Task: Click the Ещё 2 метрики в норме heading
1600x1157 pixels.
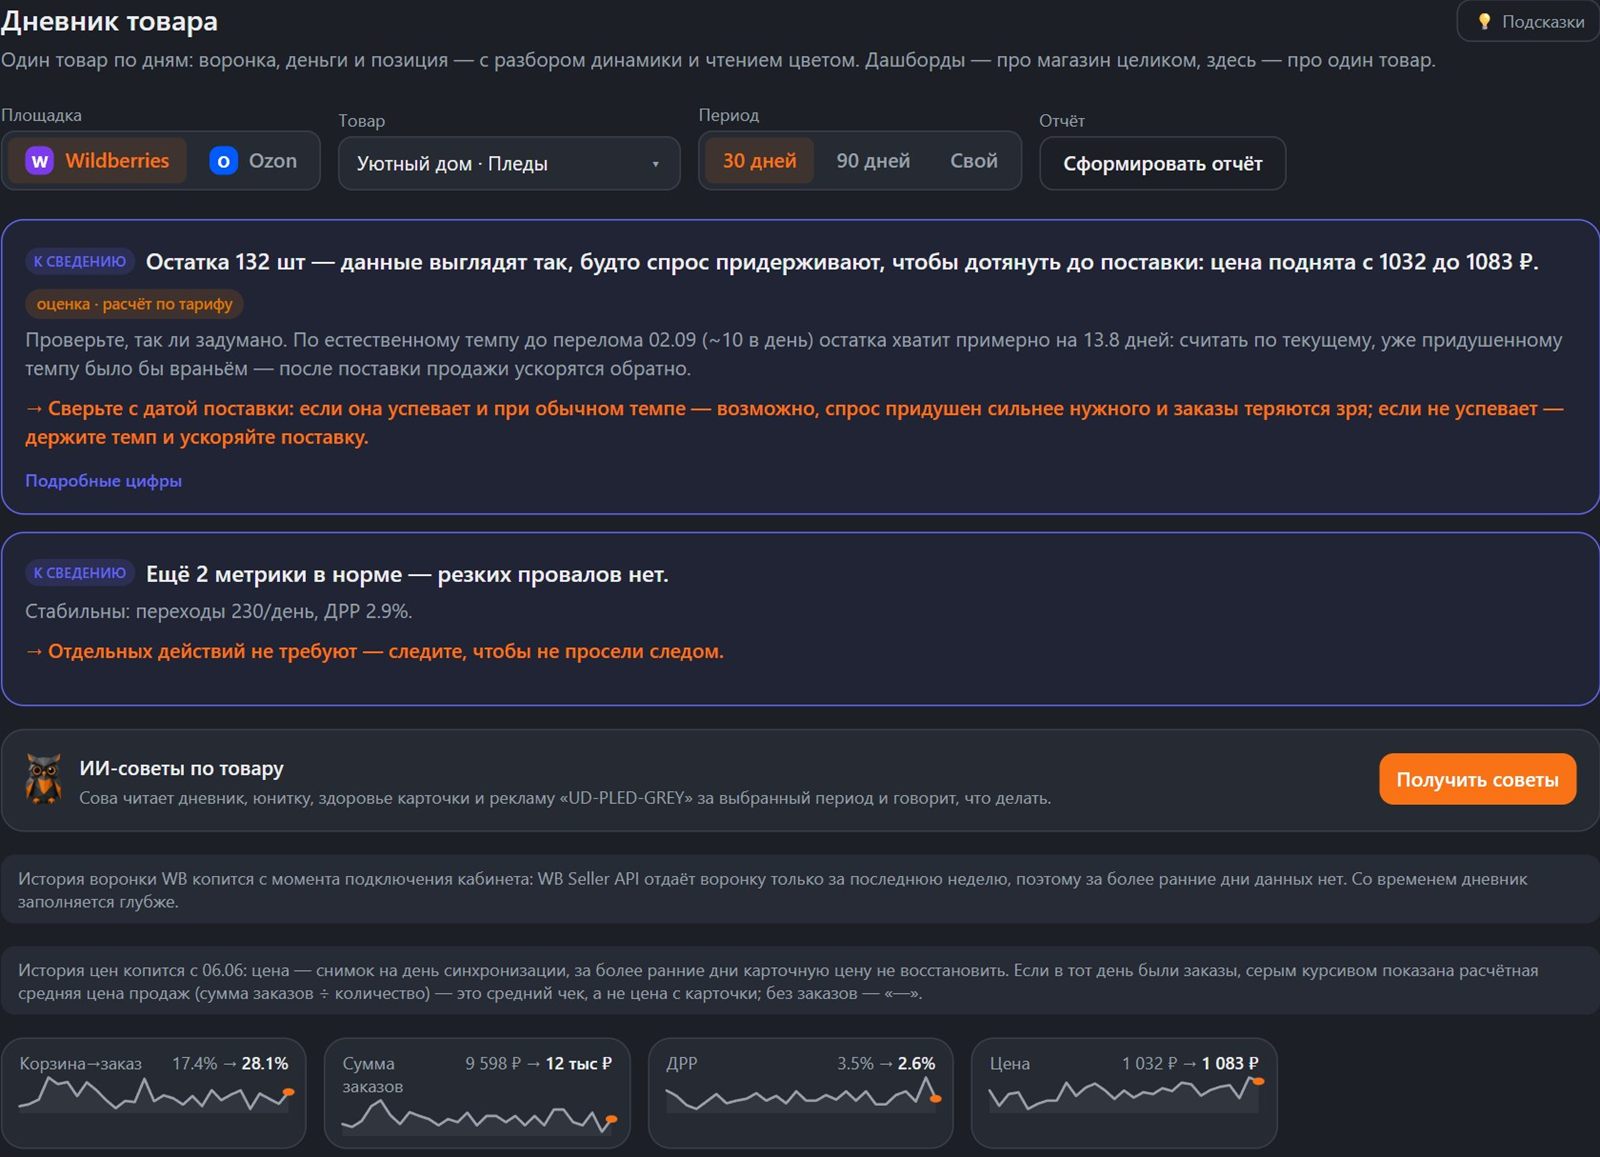Action: click(407, 574)
